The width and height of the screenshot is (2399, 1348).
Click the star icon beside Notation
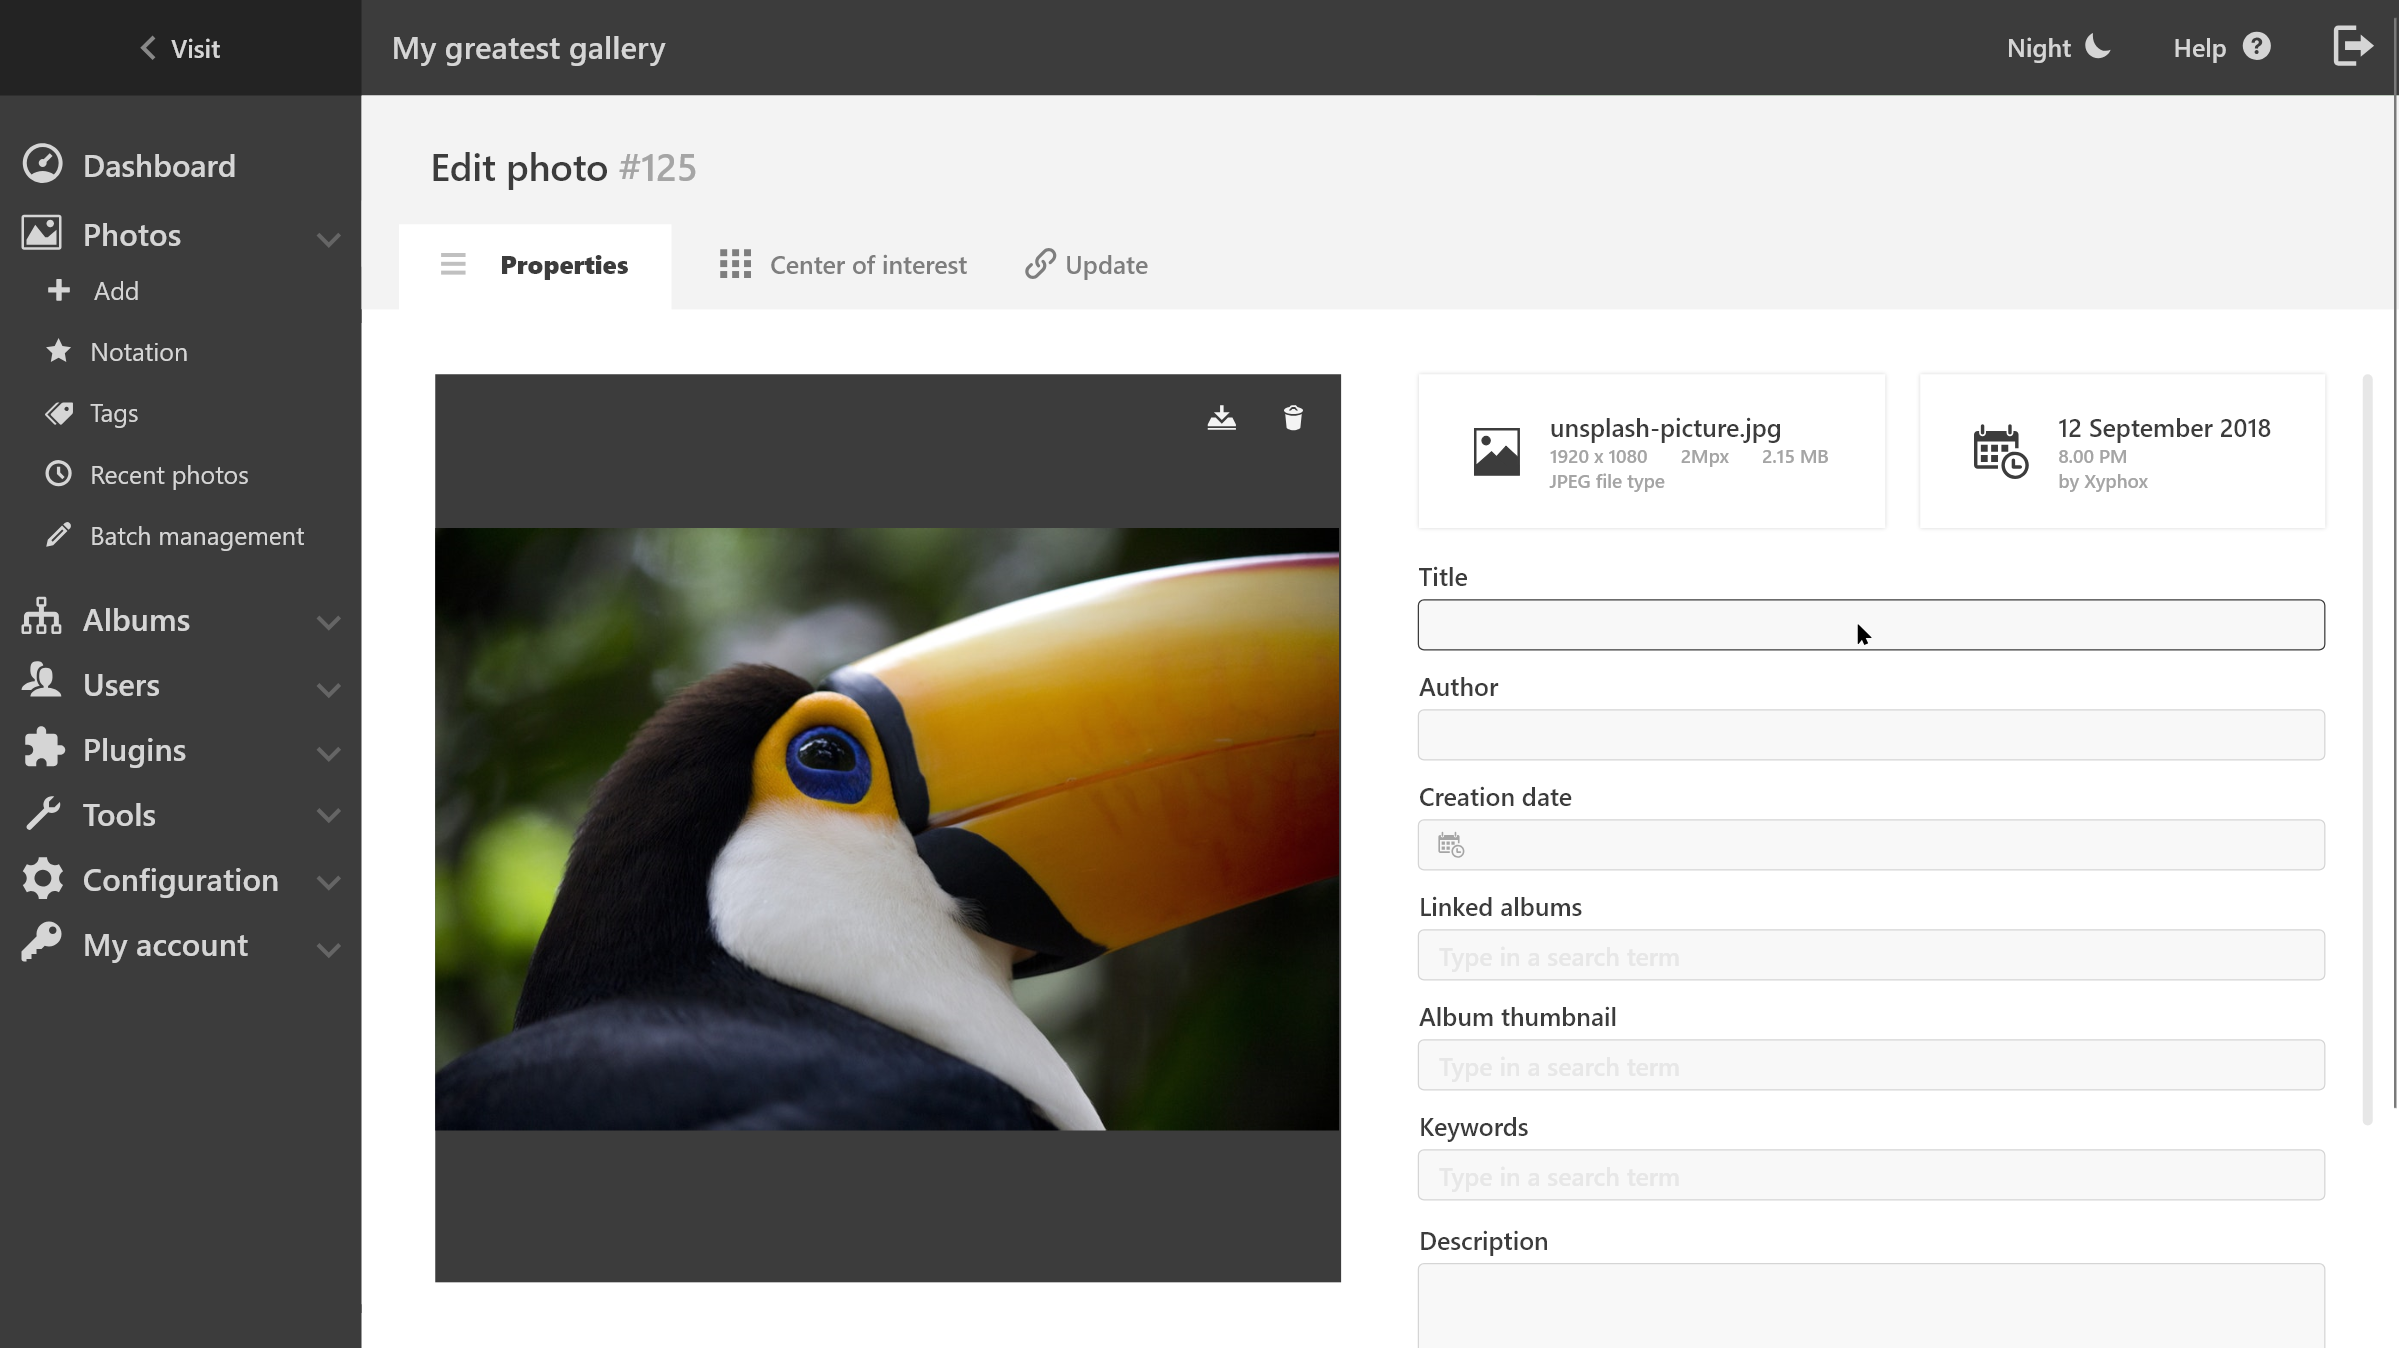59,351
